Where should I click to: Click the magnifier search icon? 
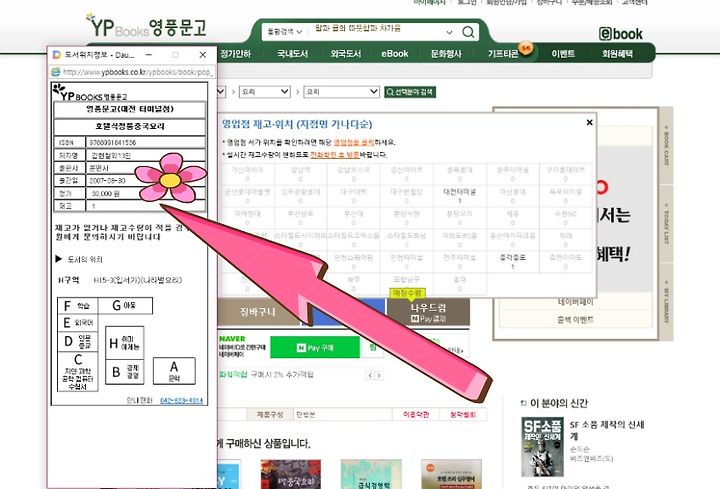[x=468, y=32]
